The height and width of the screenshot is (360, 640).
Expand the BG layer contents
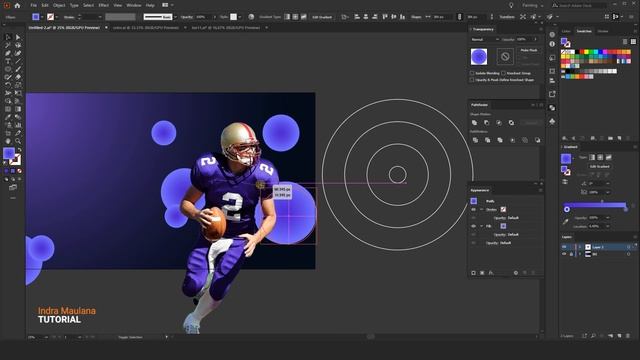click(580, 254)
